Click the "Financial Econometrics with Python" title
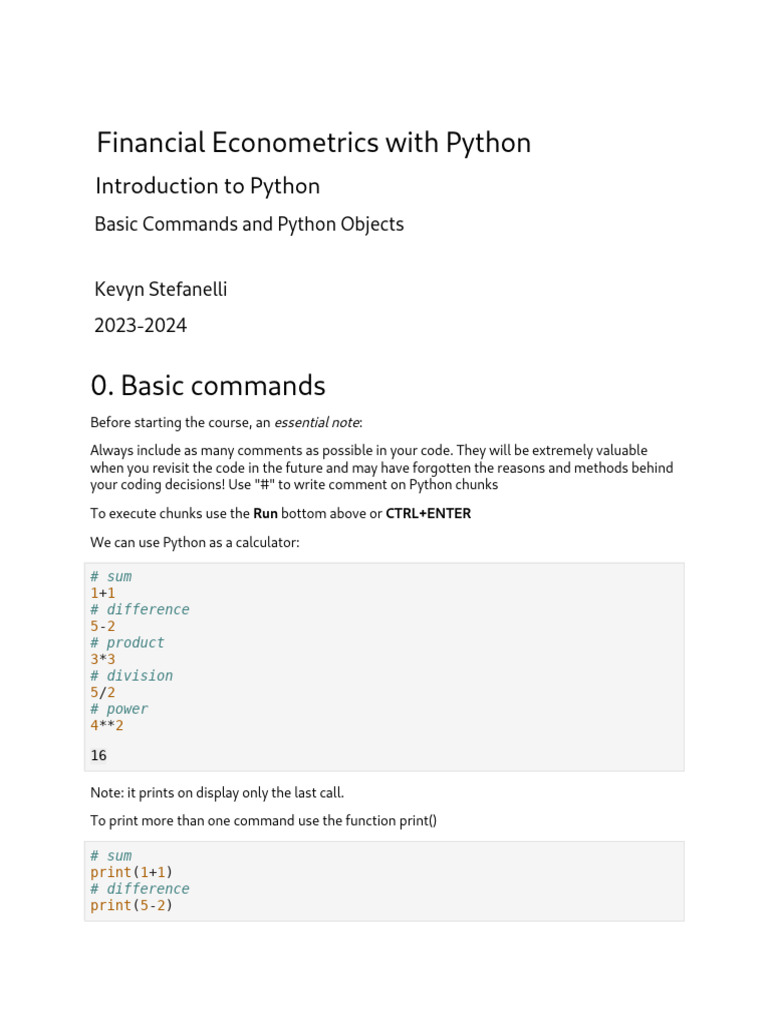Screen dimensions: 768x1024 click(x=313, y=143)
